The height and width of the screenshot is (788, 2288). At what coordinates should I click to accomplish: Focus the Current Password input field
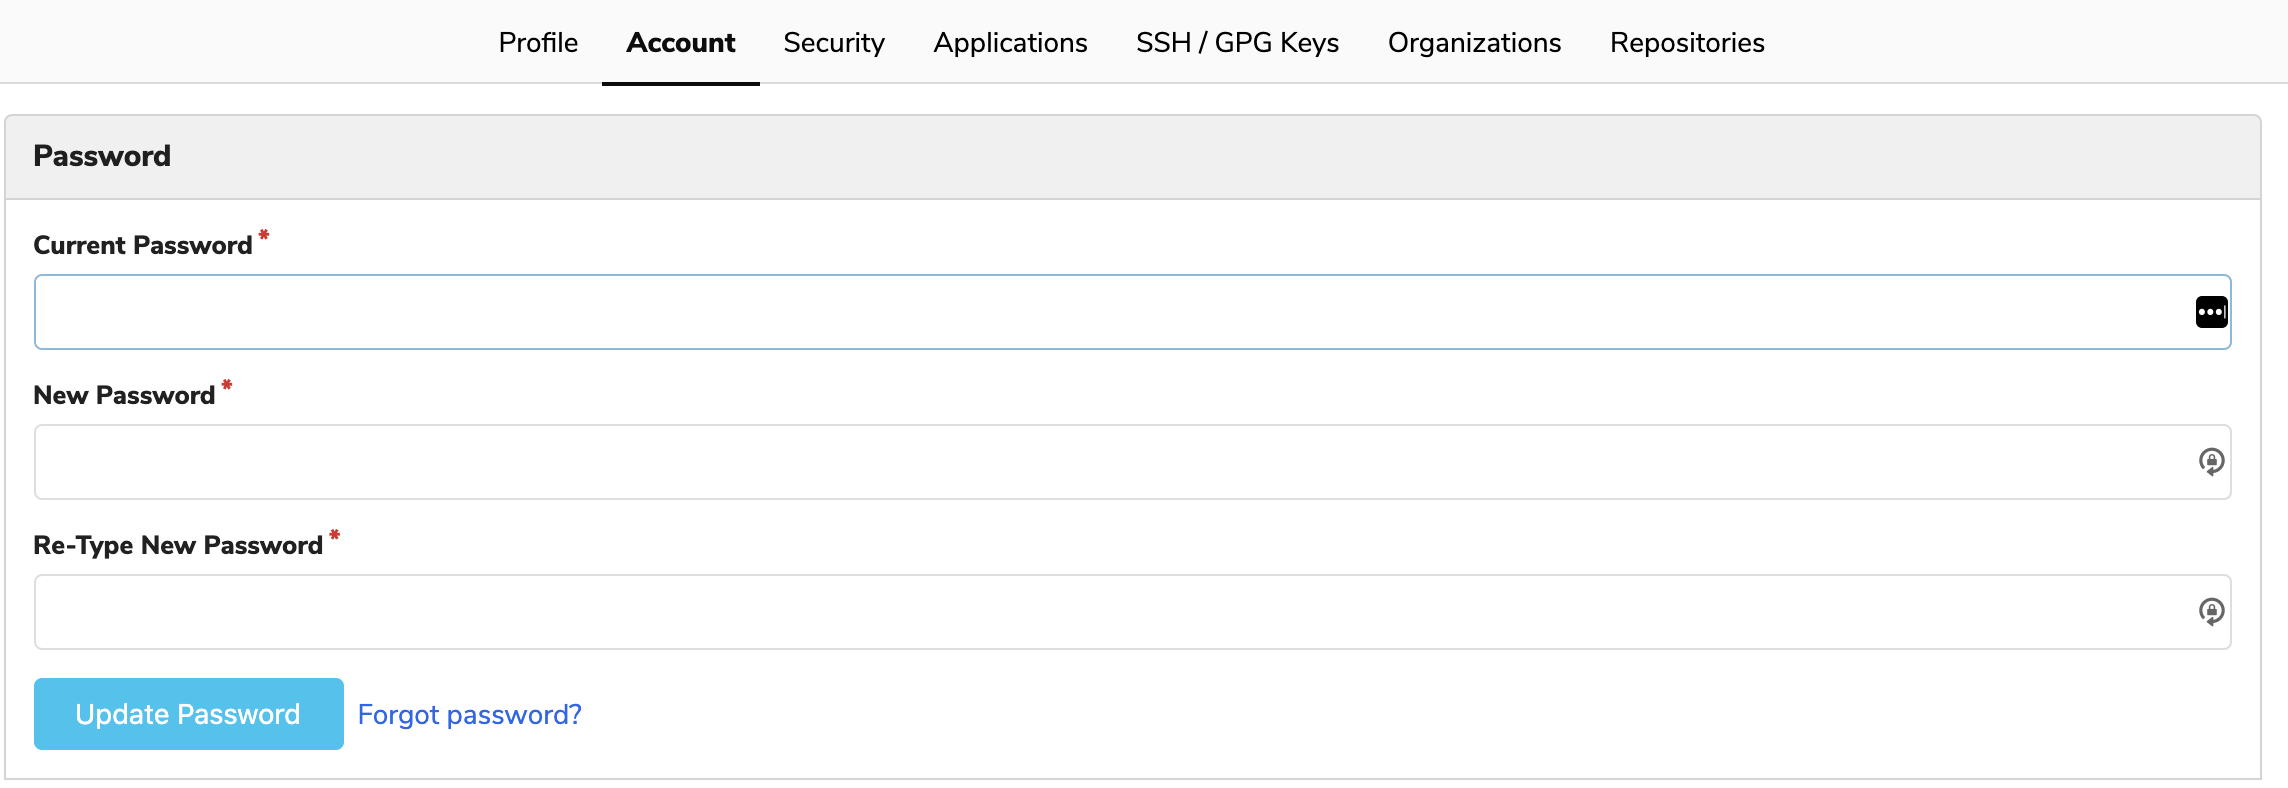[1132, 312]
